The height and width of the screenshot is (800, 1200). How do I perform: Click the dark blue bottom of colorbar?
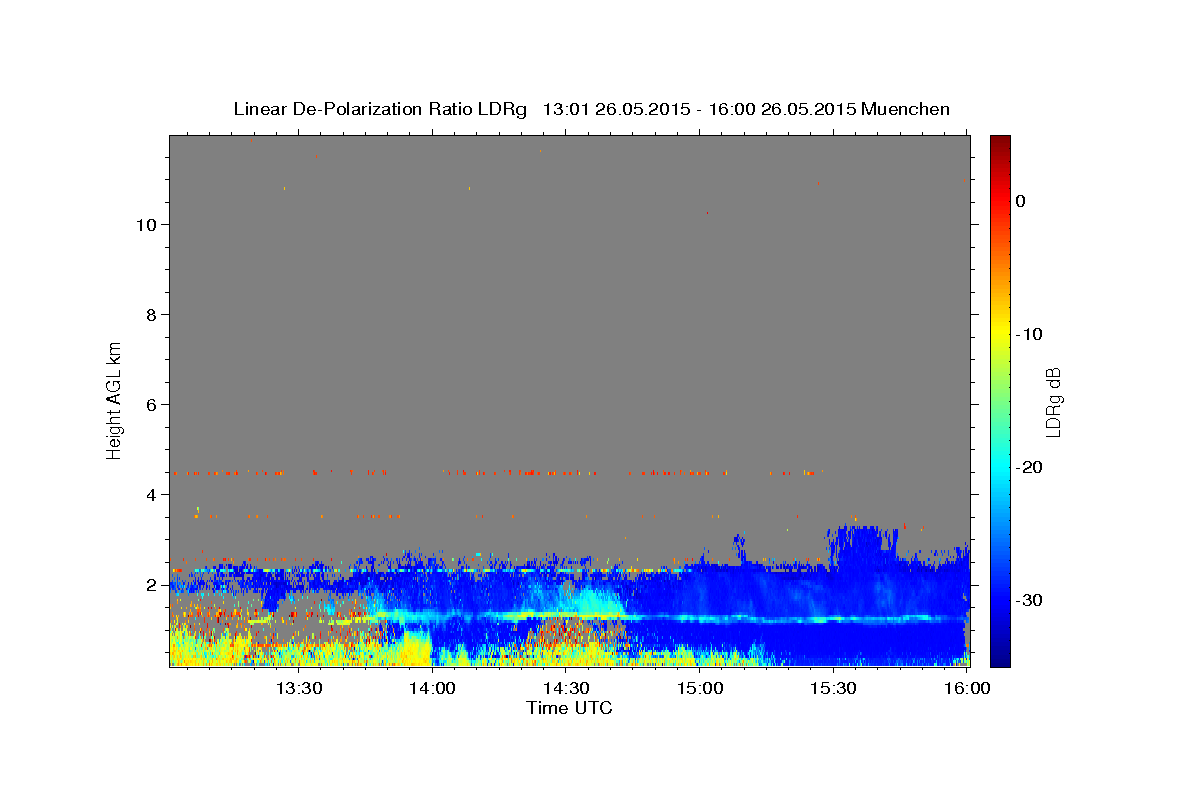coord(1000,660)
